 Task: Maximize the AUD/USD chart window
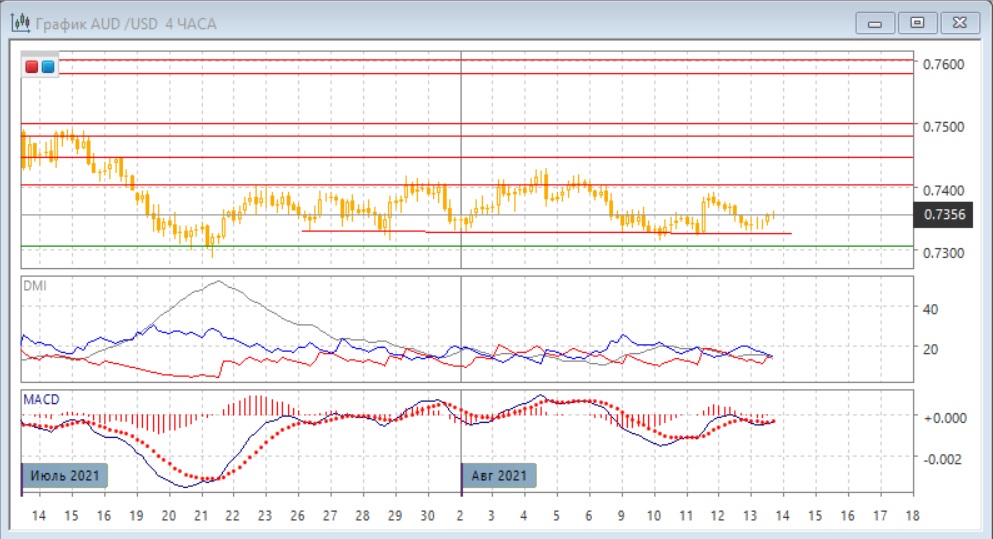tap(916, 21)
